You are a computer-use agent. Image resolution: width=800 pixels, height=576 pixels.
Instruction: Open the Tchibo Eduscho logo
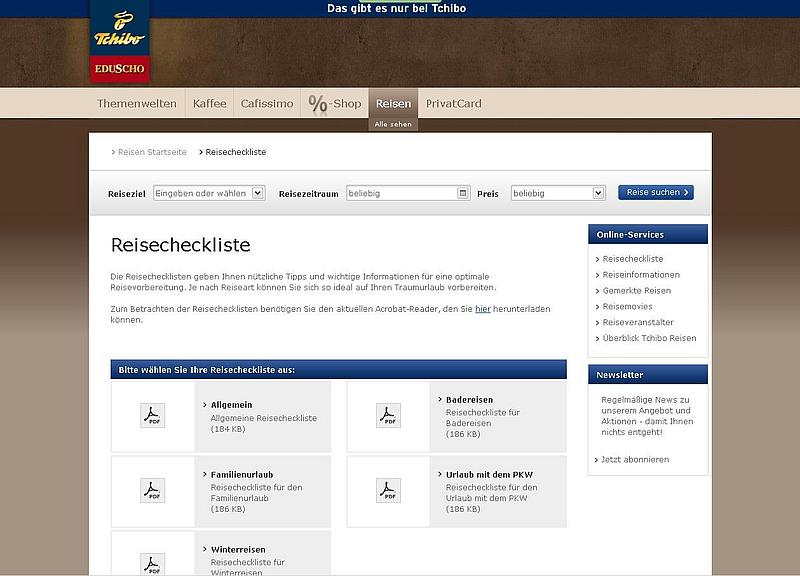(x=120, y=41)
